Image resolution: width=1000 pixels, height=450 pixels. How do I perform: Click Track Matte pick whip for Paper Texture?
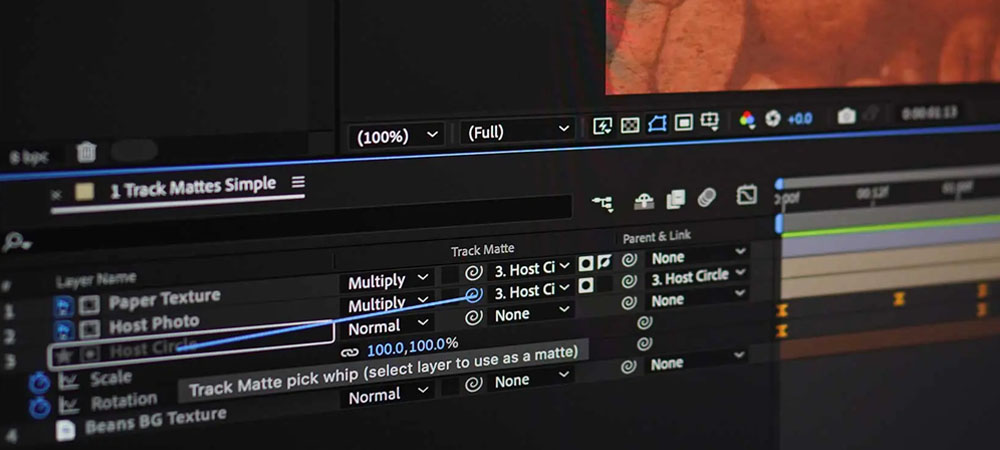[x=473, y=273]
